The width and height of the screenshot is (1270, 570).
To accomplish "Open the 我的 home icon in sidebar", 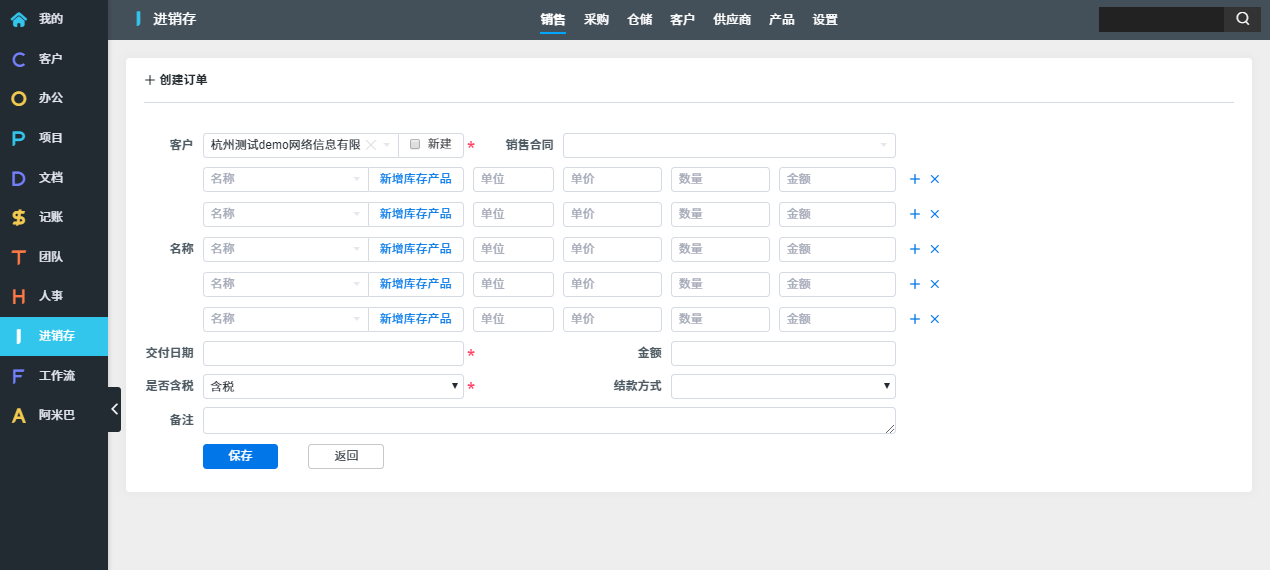I will coord(18,19).
